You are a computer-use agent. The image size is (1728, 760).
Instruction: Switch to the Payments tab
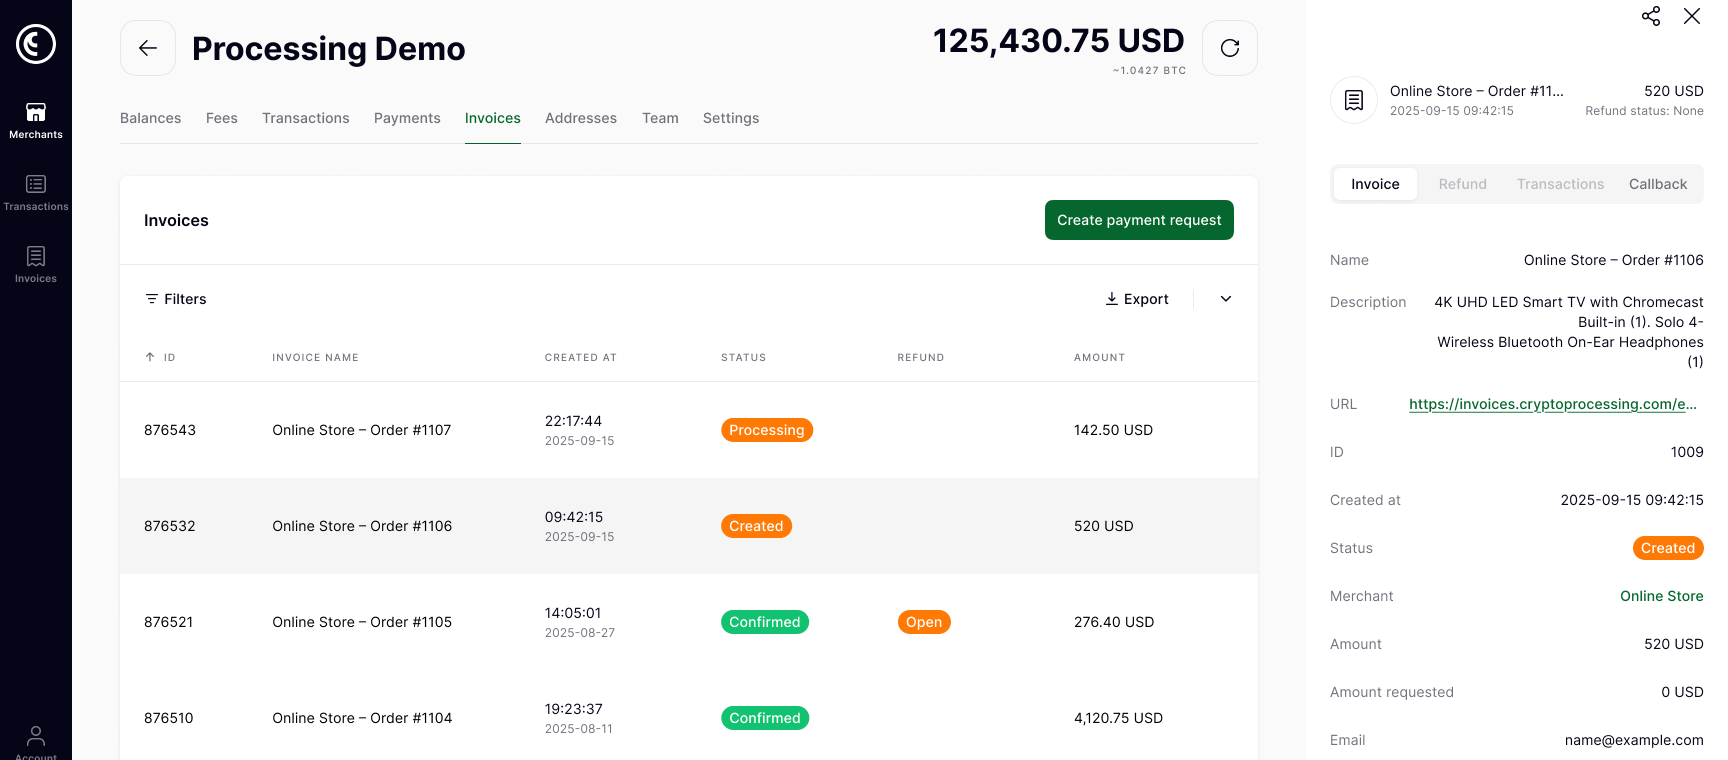coord(407,118)
